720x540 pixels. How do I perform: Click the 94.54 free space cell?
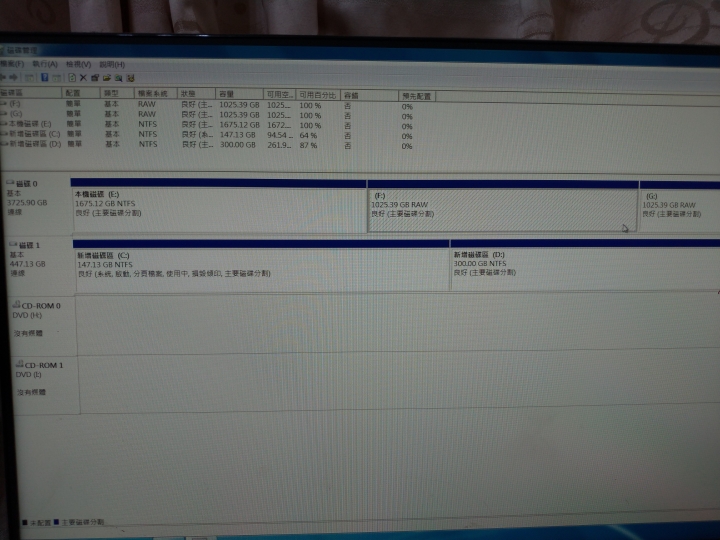280,135
